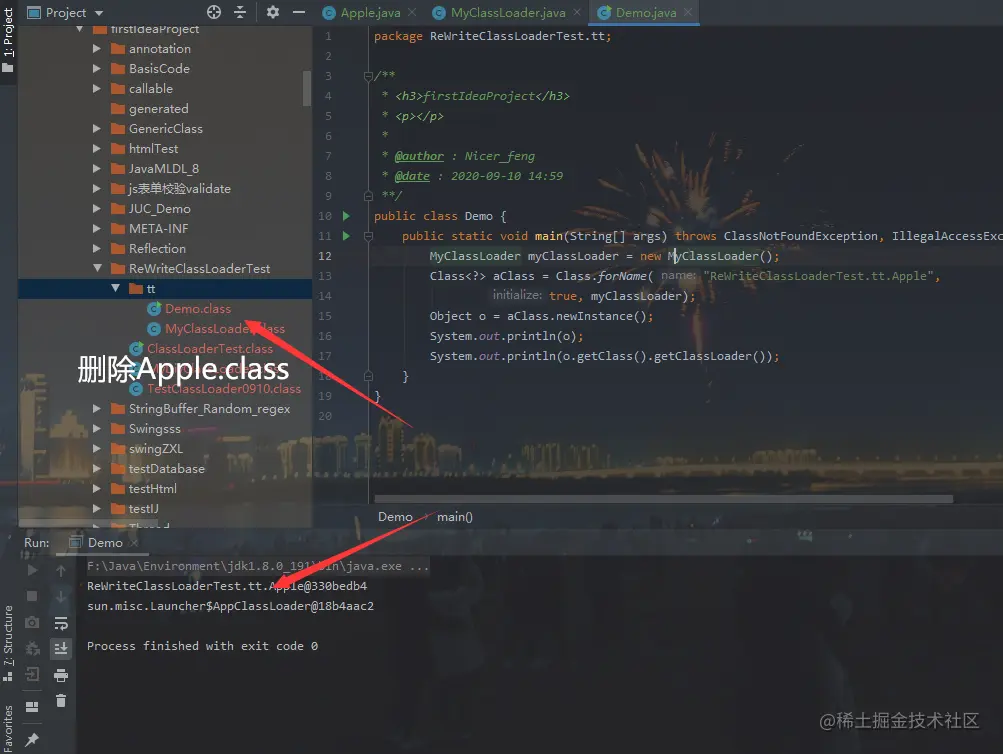Click the settings/rerun-failed icon above the exit icon
The image size is (1003, 754).
tap(32, 648)
